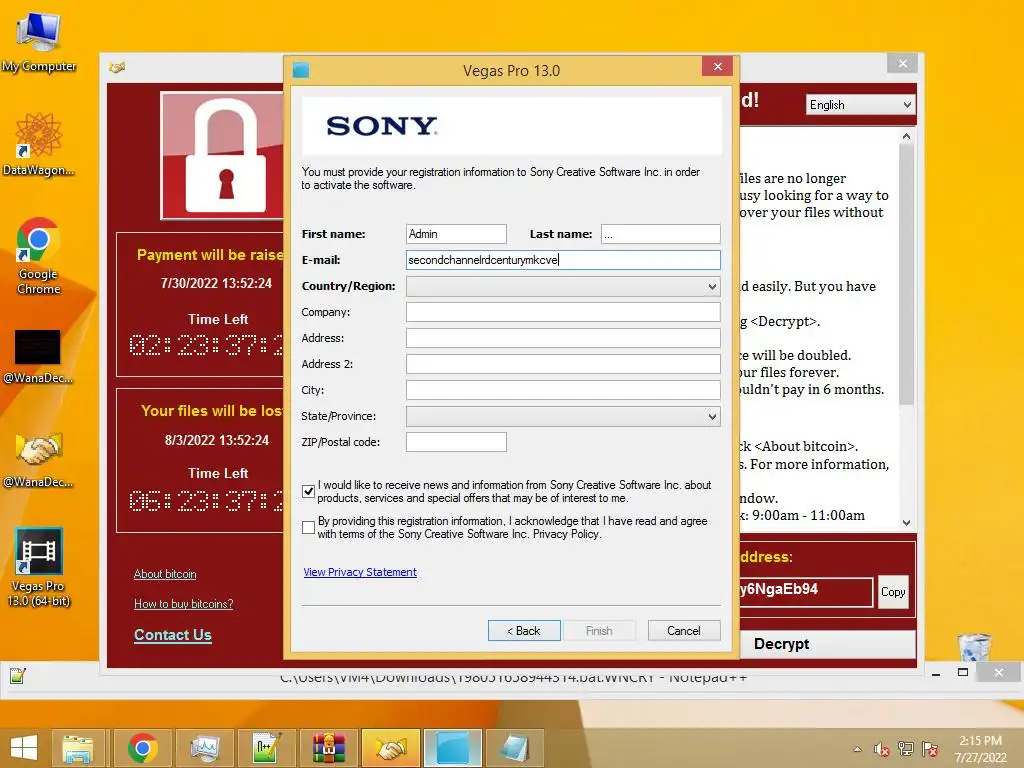Screen dimensions: 1024x768
Task: Open the system monitor taskbar icon
Action: point(204,748)
